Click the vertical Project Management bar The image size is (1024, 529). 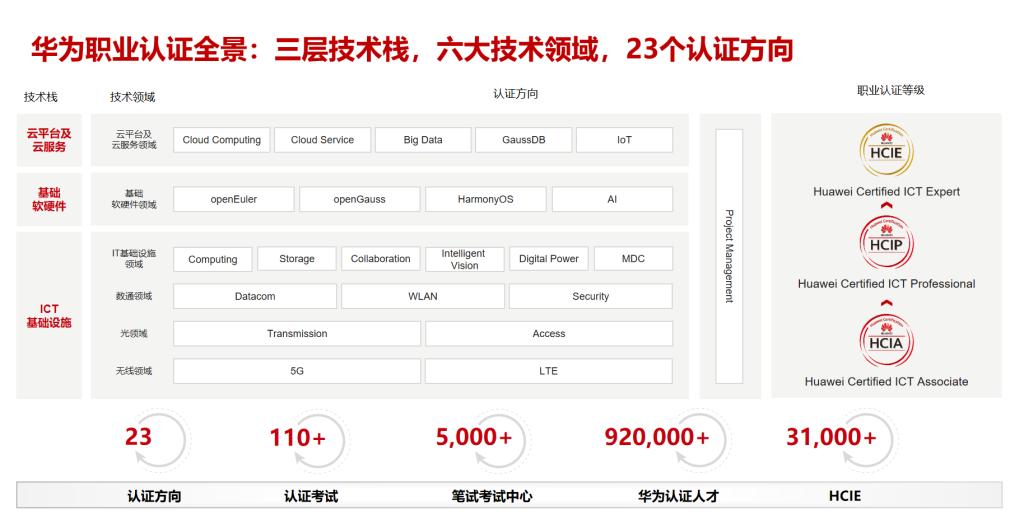point(729,256)
